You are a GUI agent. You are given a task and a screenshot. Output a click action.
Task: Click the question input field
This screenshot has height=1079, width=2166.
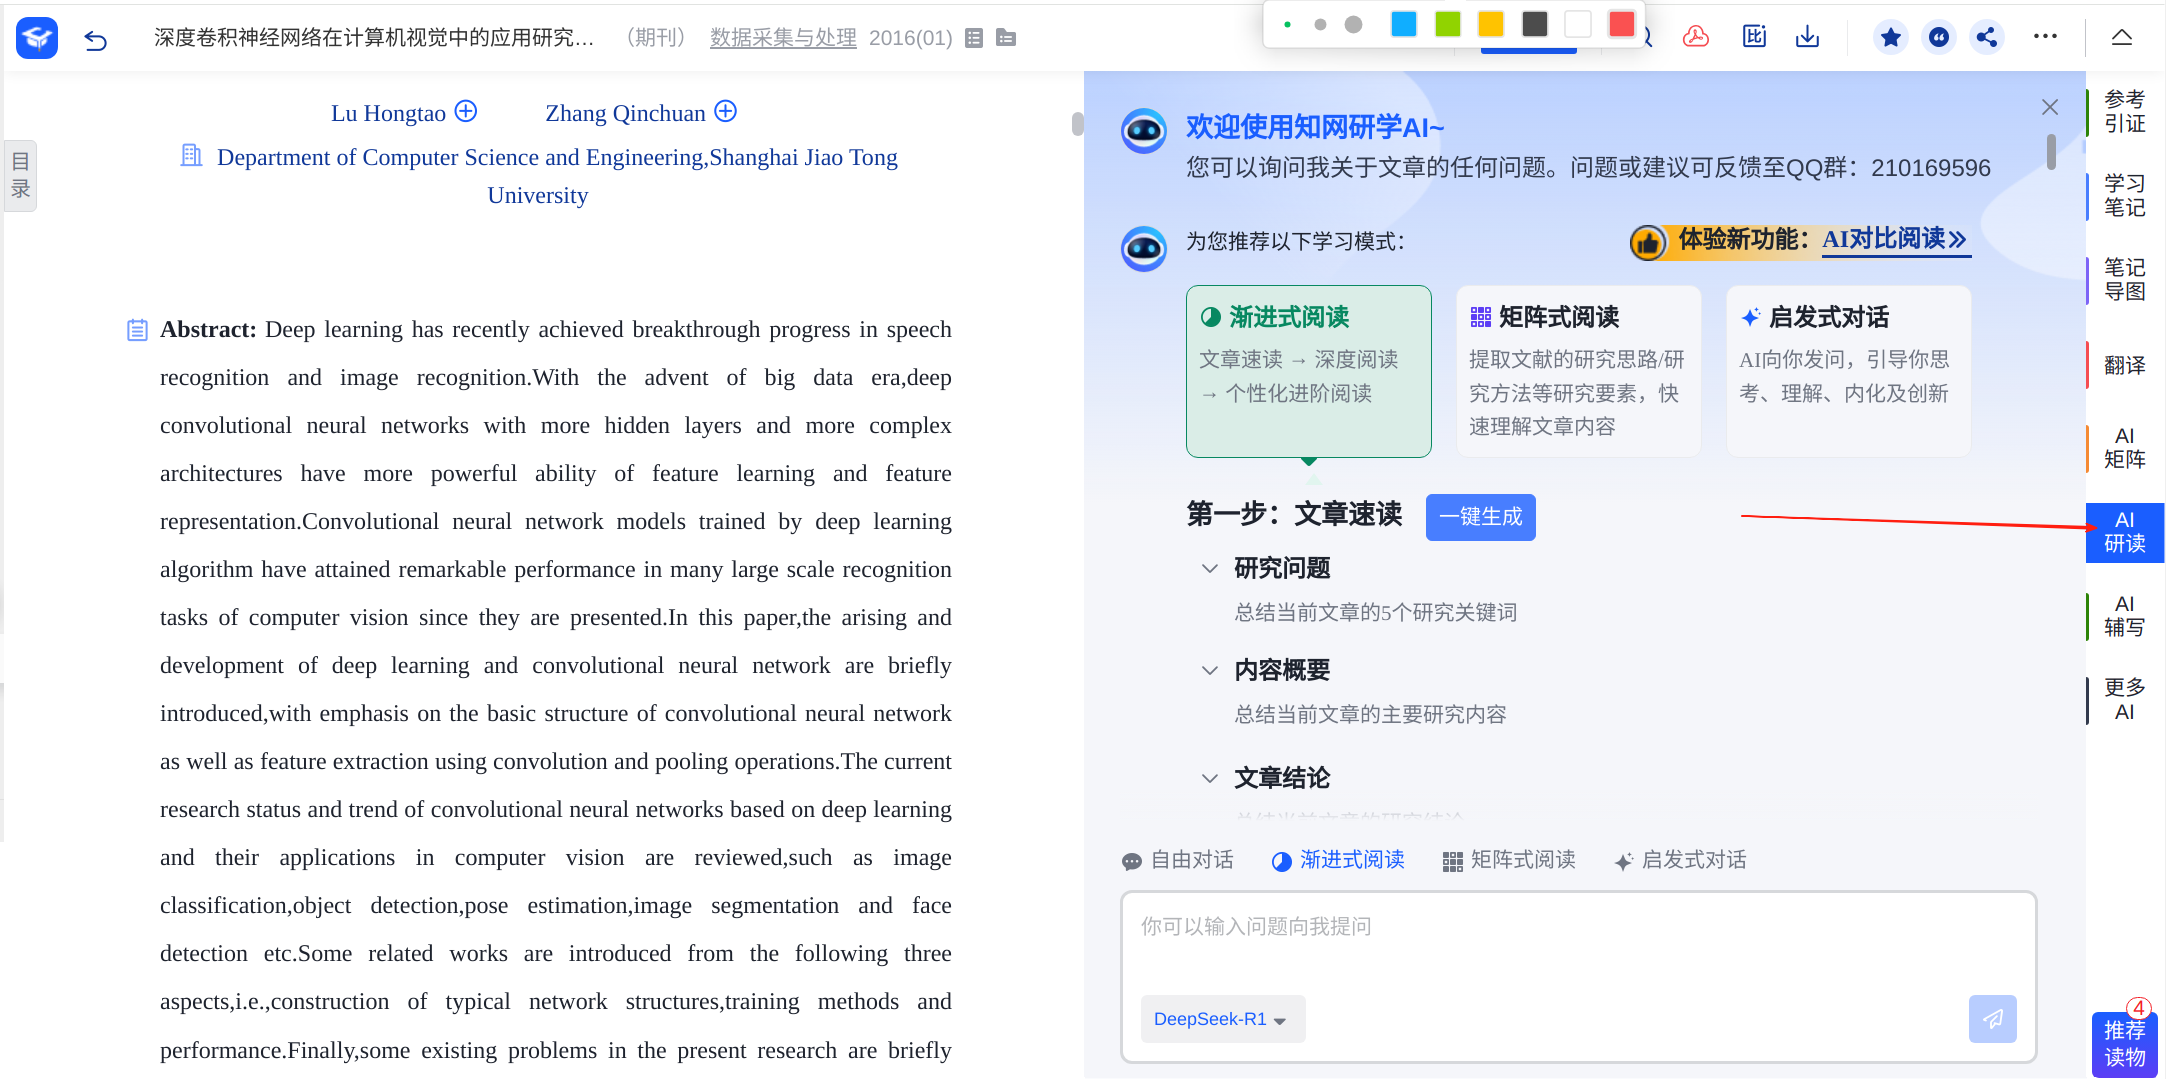tap(1577, 940)
